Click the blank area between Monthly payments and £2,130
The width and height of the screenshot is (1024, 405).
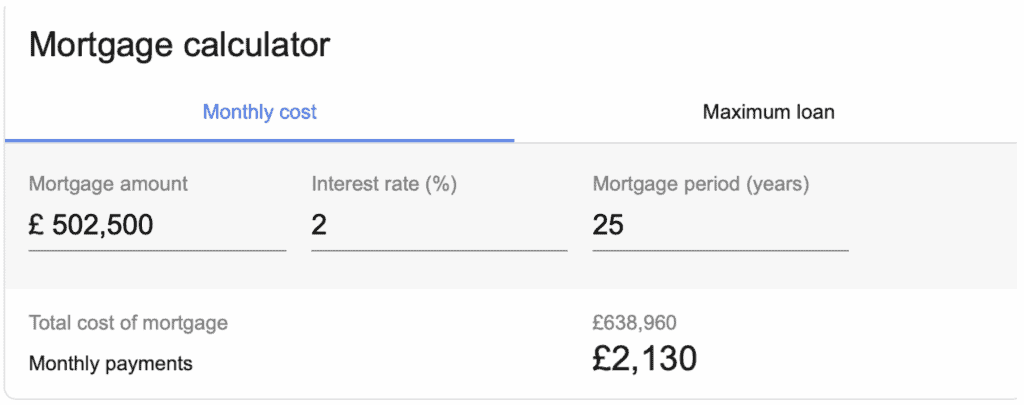tap(392, 363)
